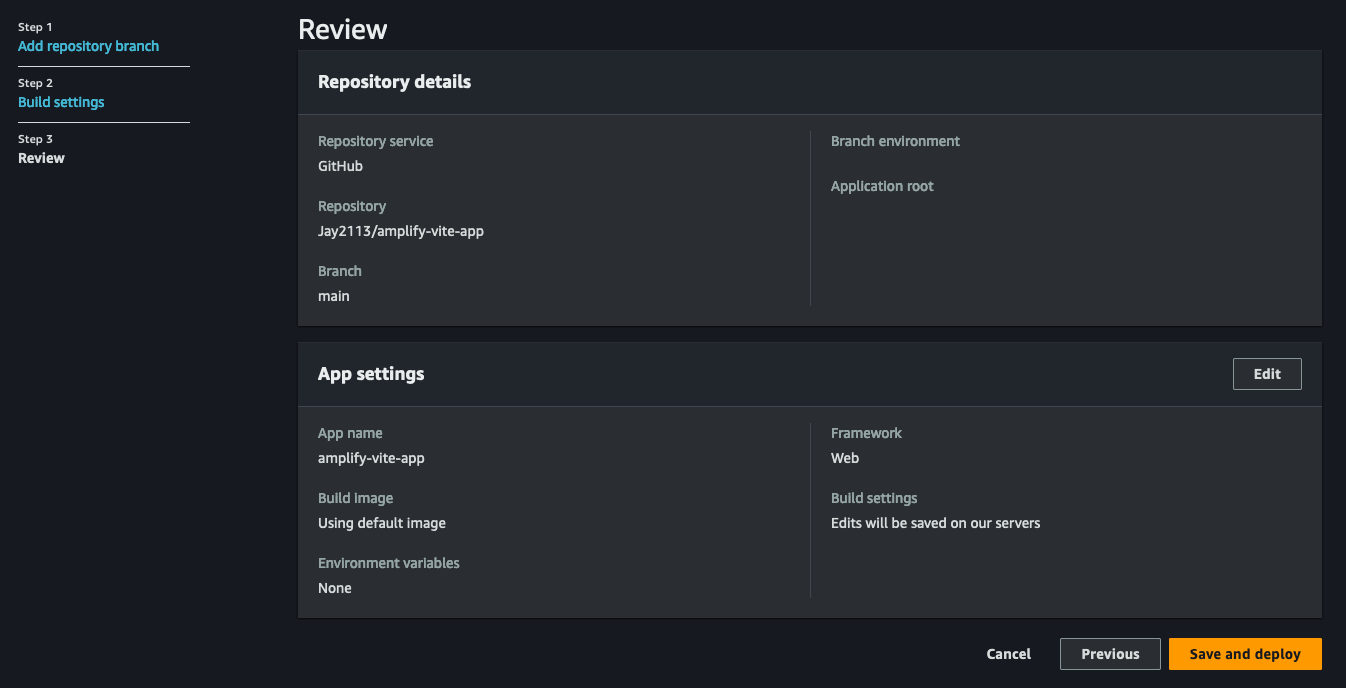The image size is (1346, 688).
Task: Click the Repository details panel header
Action: (394, 82)
